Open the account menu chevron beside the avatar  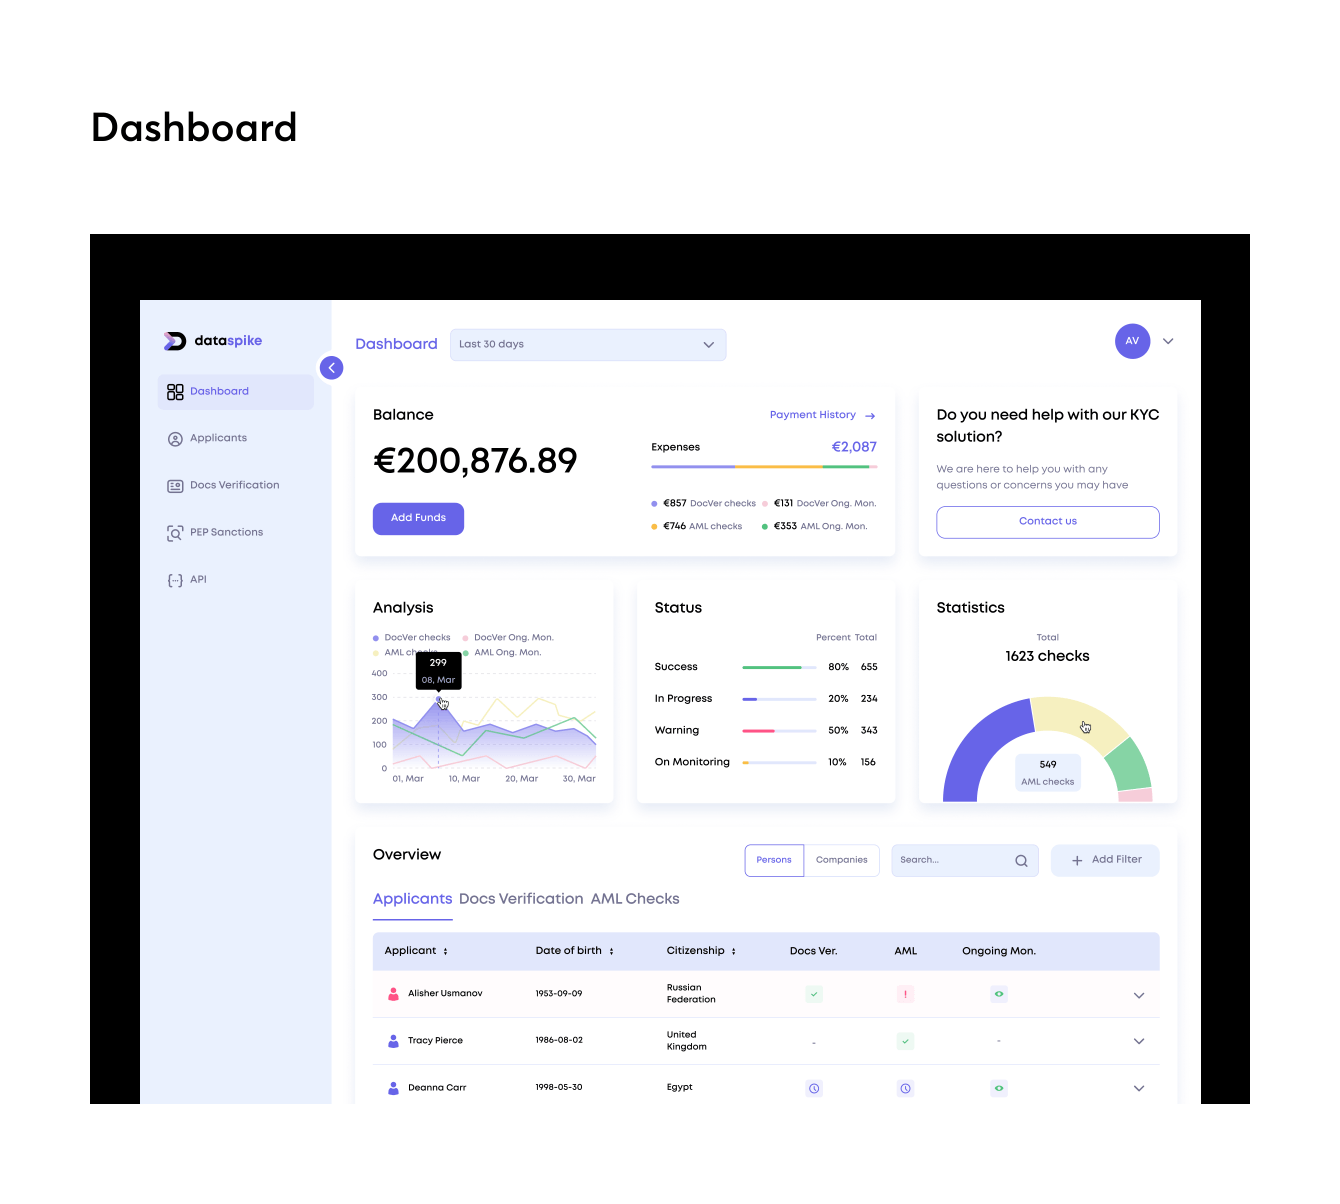[x=1168, y=341]
